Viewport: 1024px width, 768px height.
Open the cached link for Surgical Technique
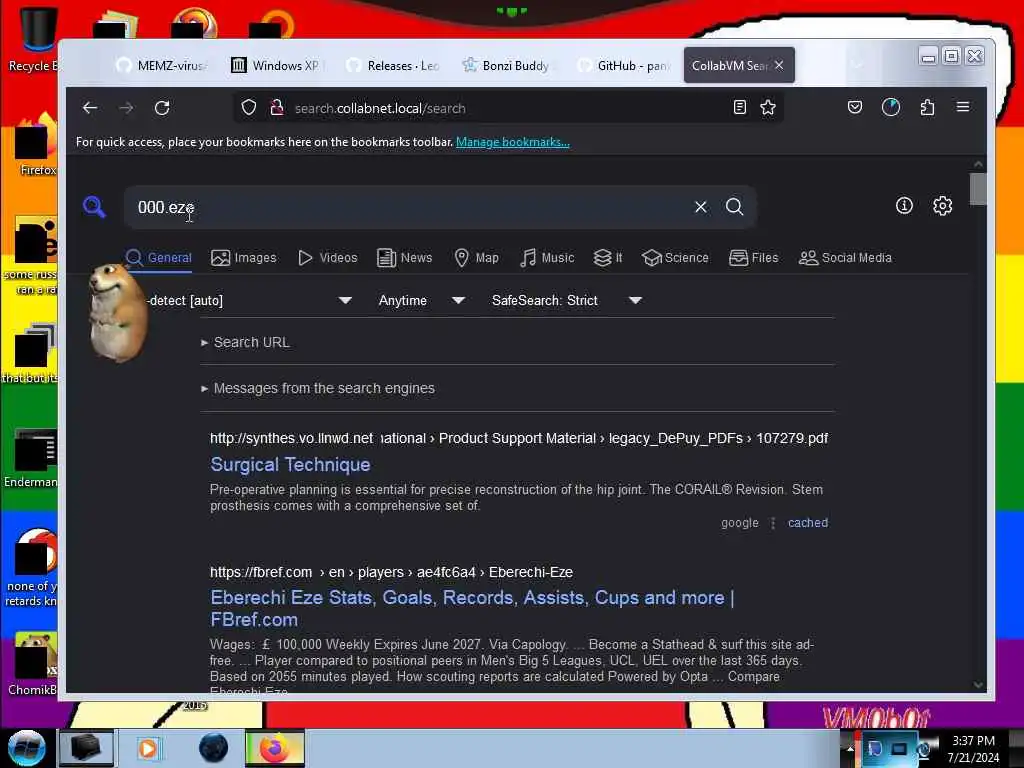(x=808, y=522)
